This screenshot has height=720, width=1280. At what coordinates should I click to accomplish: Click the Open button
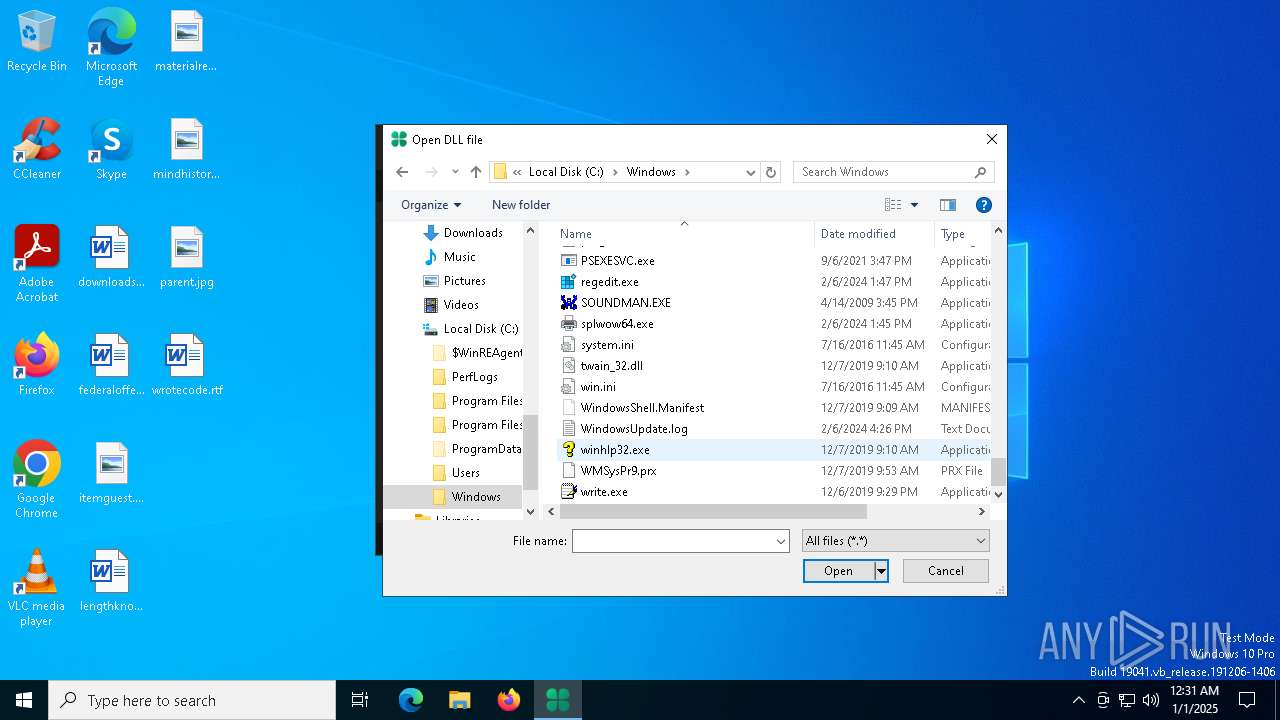pos(838,571)
